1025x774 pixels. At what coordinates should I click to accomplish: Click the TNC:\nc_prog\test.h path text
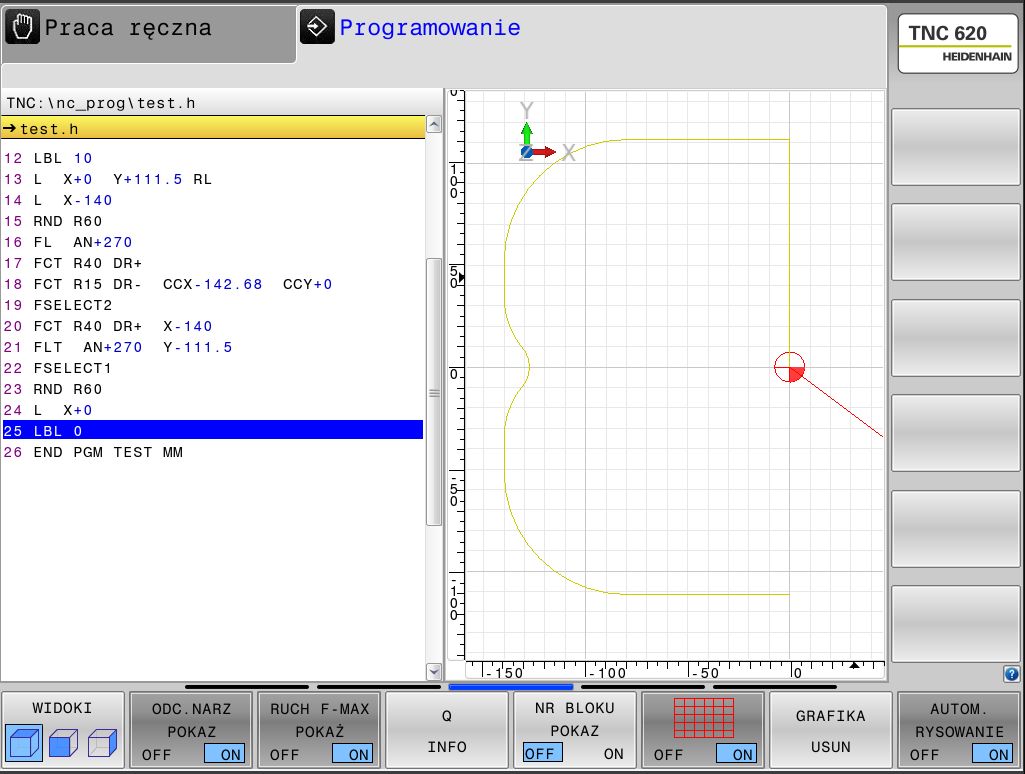point(101,103)
